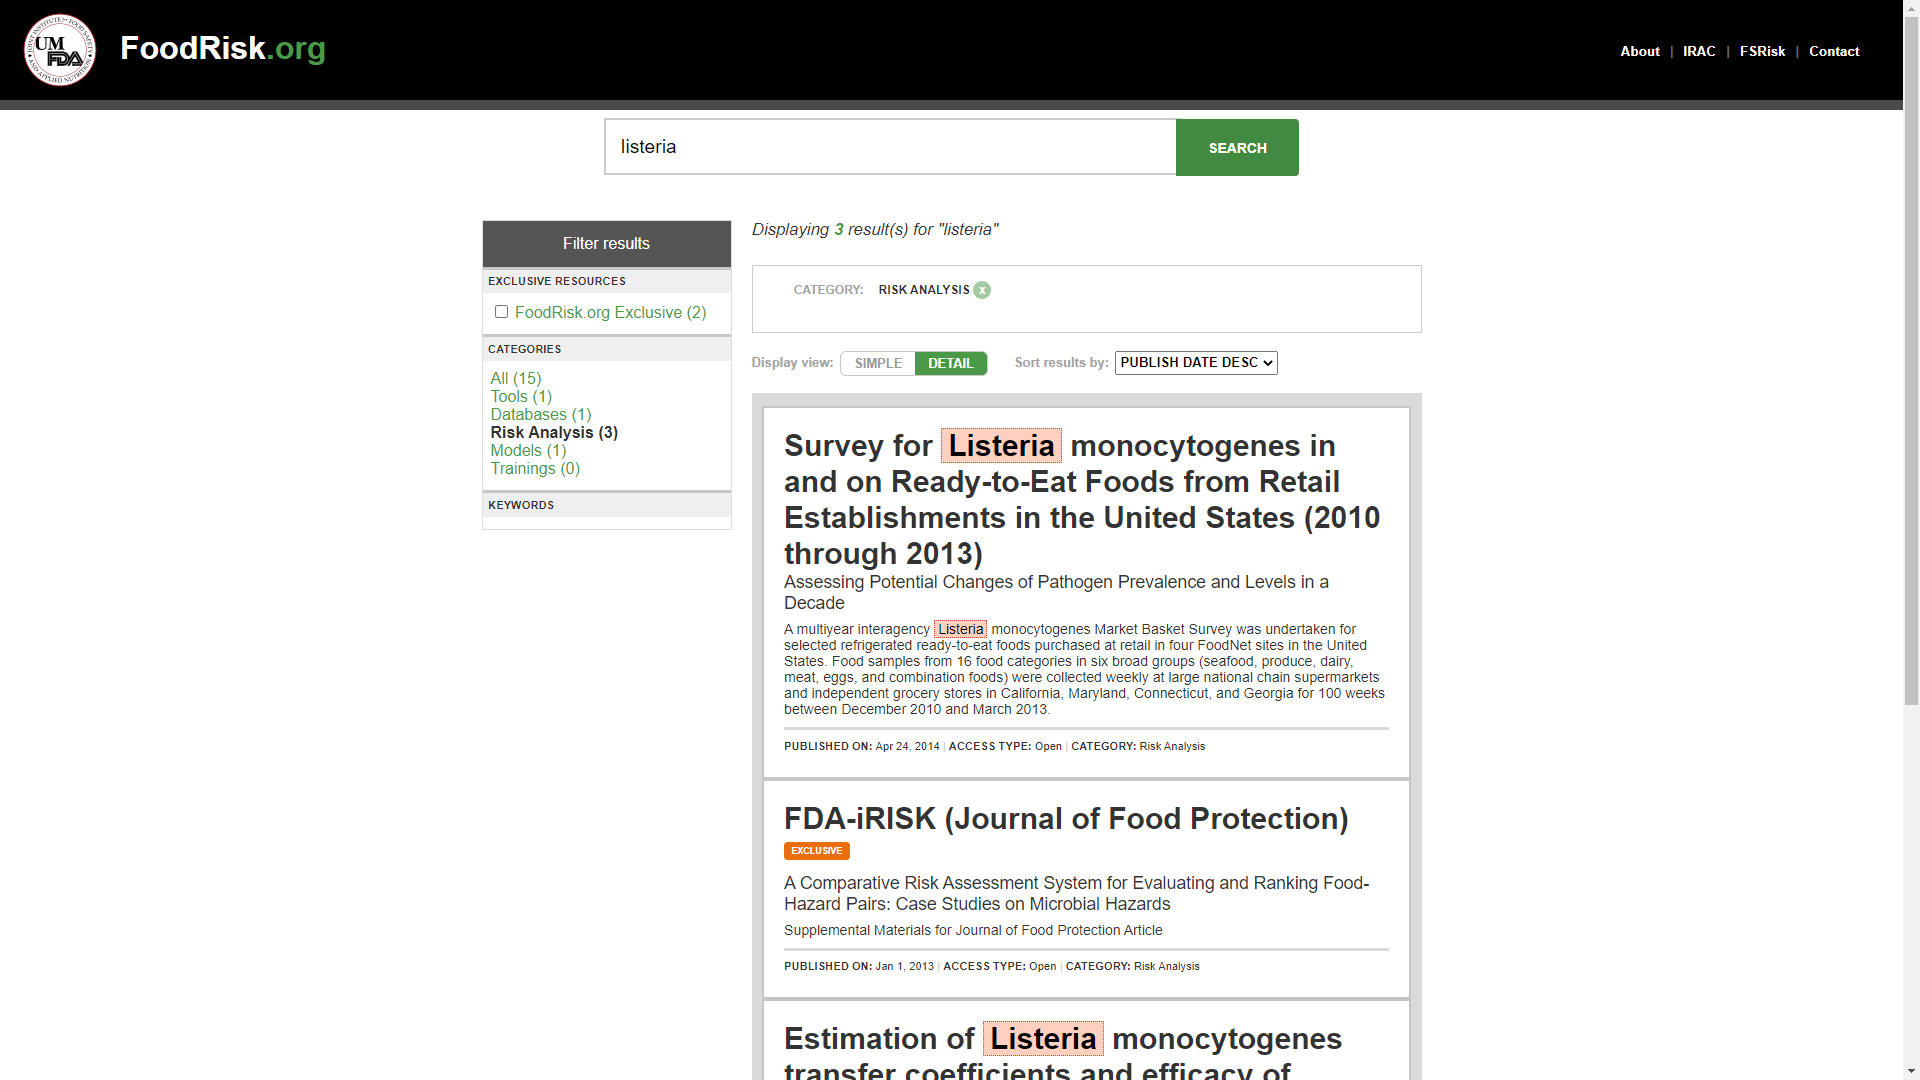Select the DETAIL display view
1920x1080 pixels.
point(950,363)
